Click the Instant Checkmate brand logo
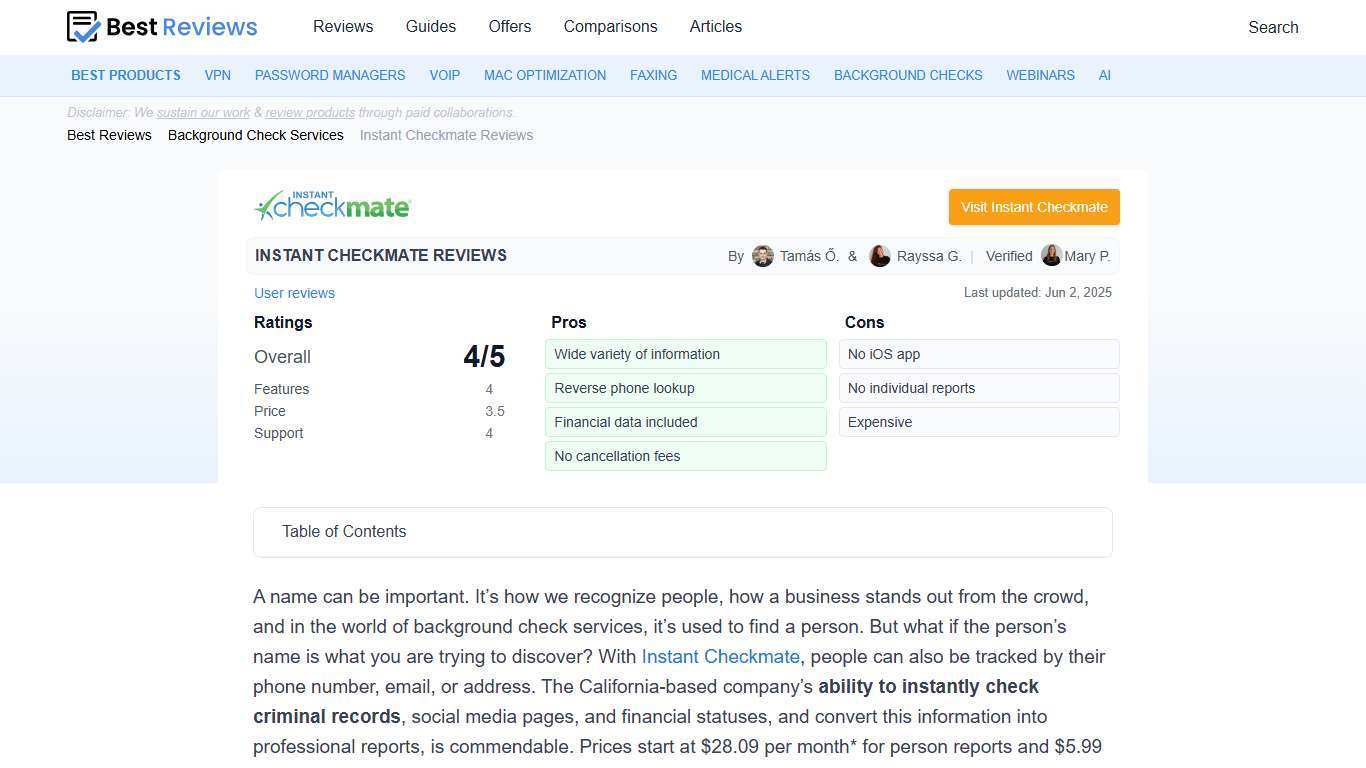Screen dimensions: 1366x768 point(332,205)
